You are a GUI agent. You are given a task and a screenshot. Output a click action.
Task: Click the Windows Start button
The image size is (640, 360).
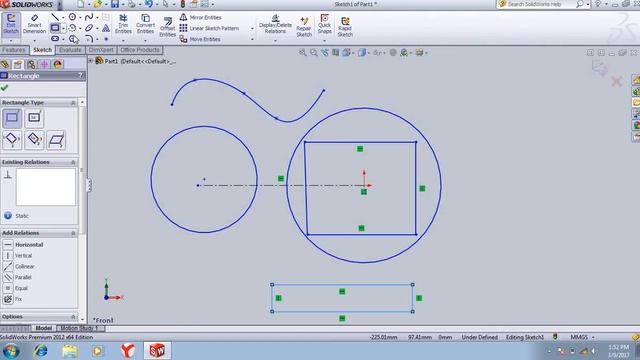click(x=11, y=351)
